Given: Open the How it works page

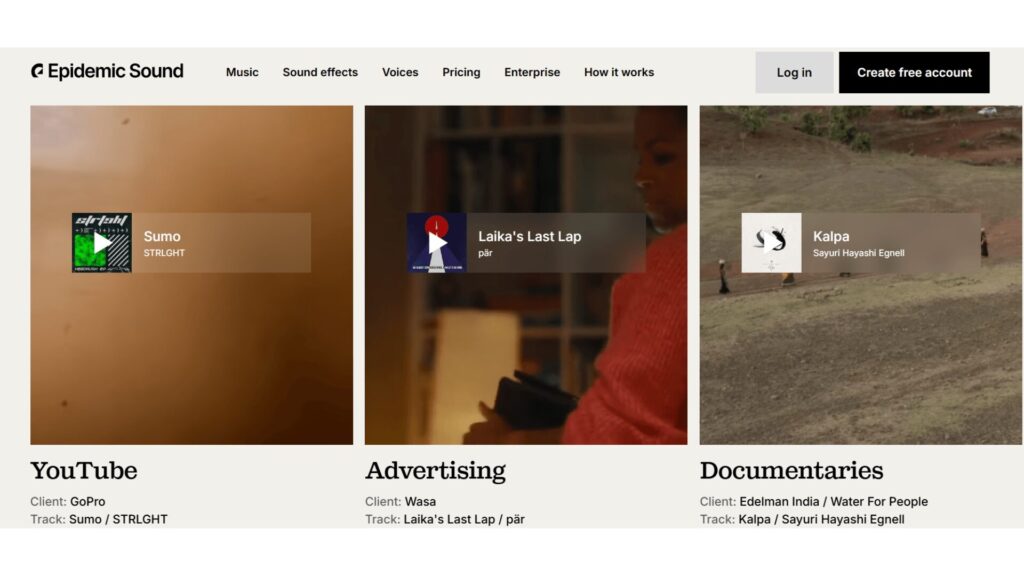Looking at the screenshot, I should (618, 72).
